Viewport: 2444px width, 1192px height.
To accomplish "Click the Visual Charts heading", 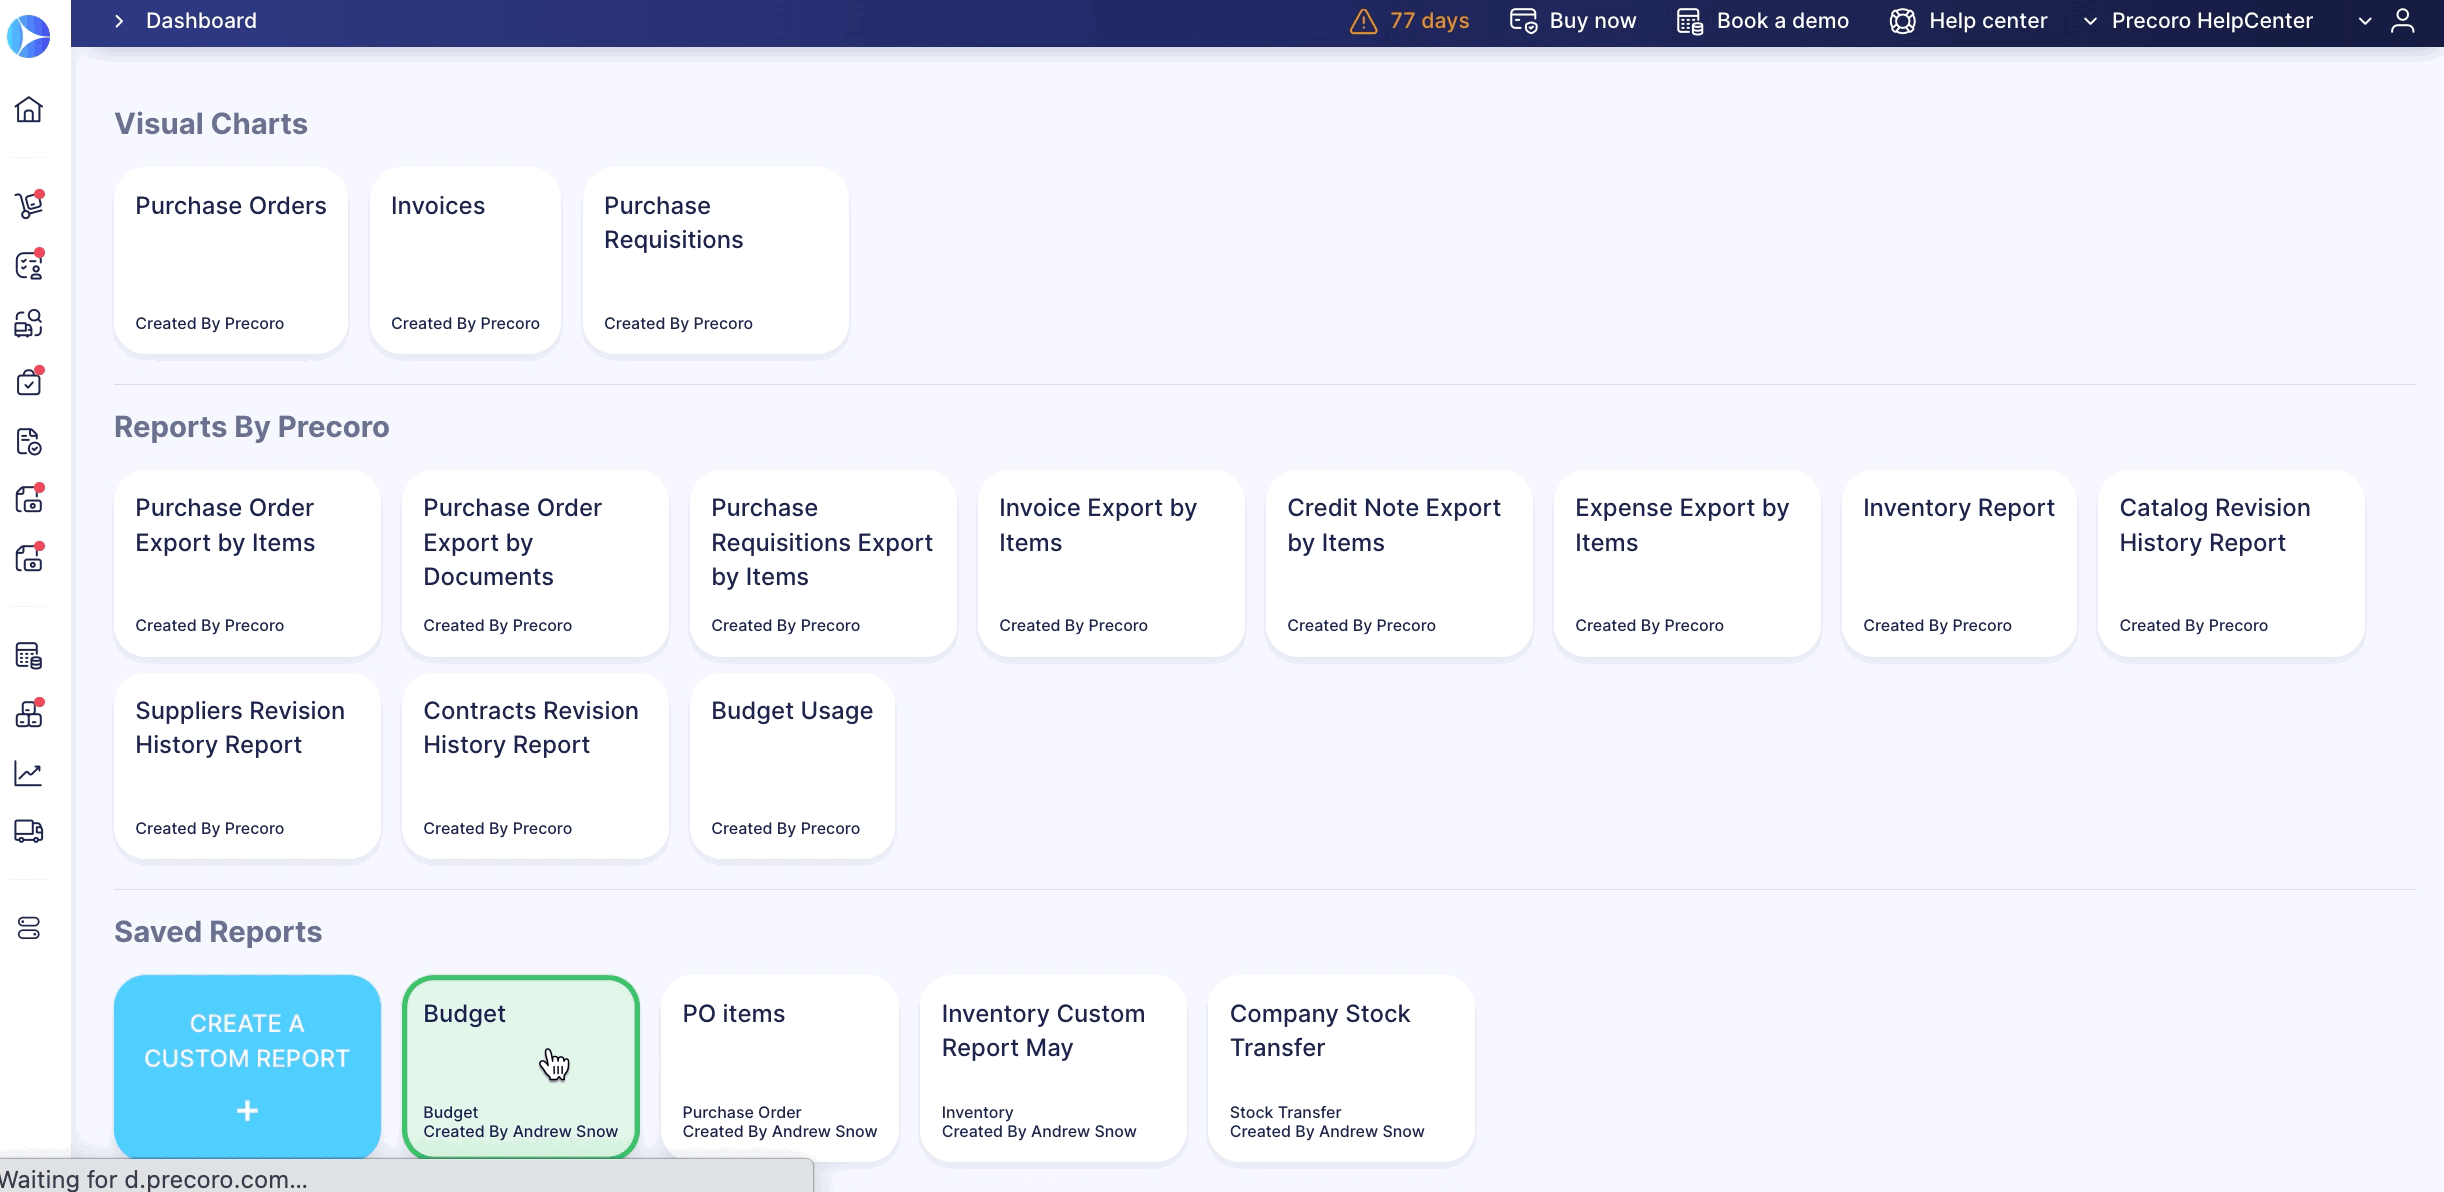I will 211,124.
